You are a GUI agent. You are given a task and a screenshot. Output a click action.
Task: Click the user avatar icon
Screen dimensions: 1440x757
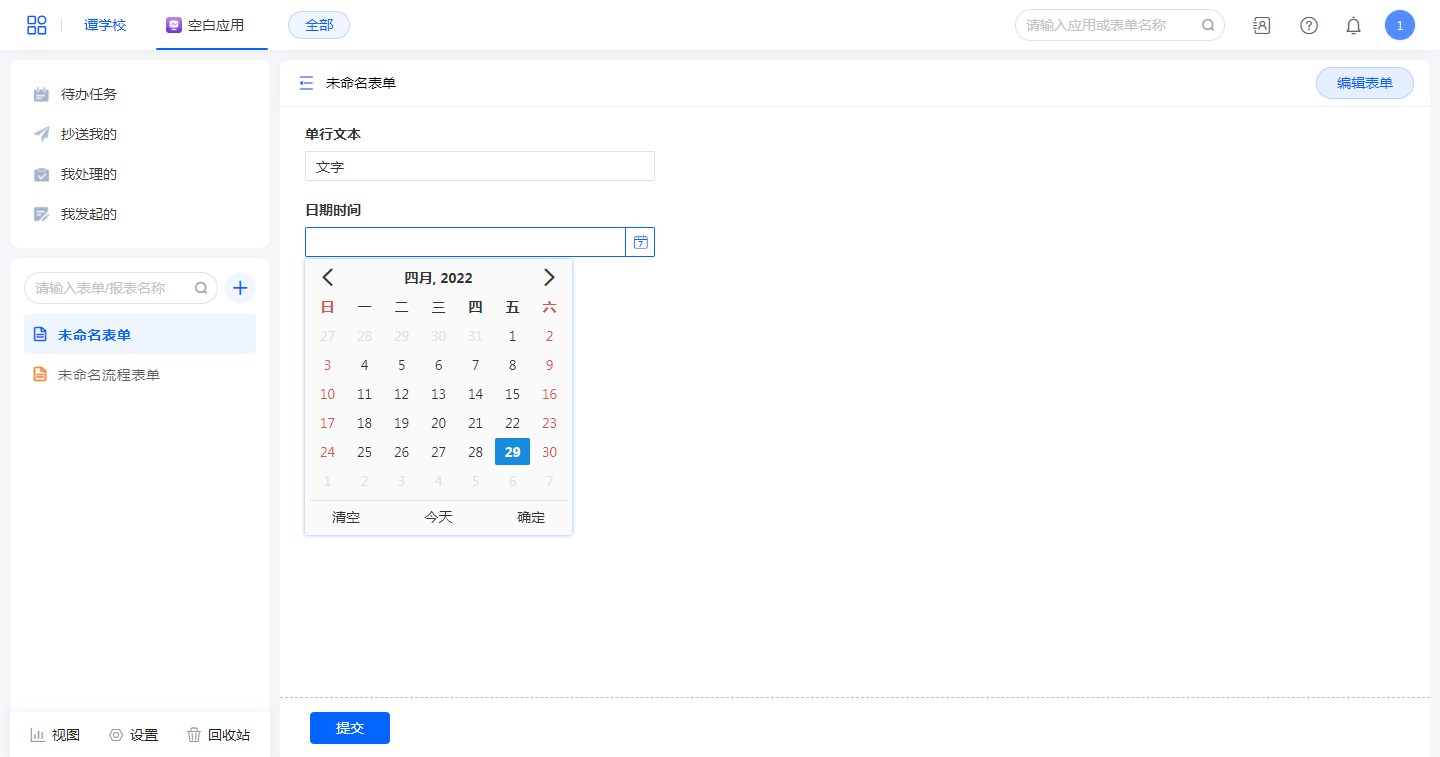coord(1399,26)
